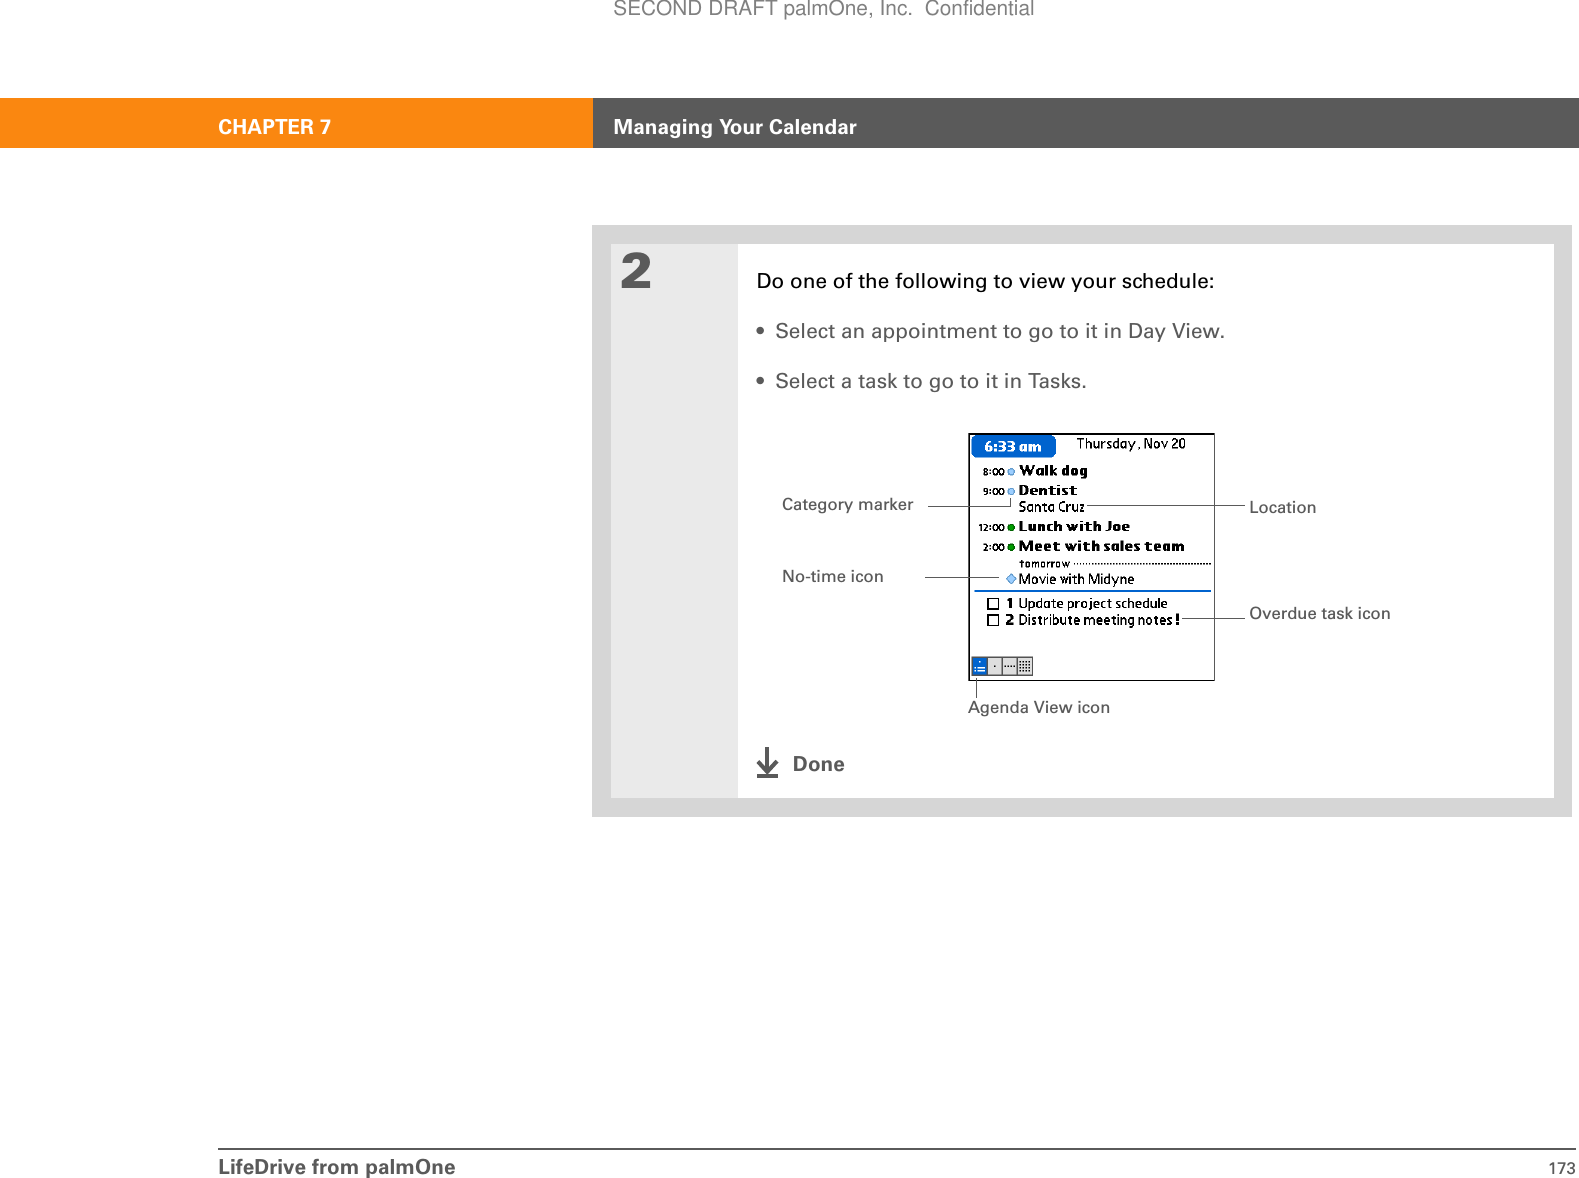Click the No-time icon callout label
The height and width of the screenshot is (1178, 1579).
832,577
